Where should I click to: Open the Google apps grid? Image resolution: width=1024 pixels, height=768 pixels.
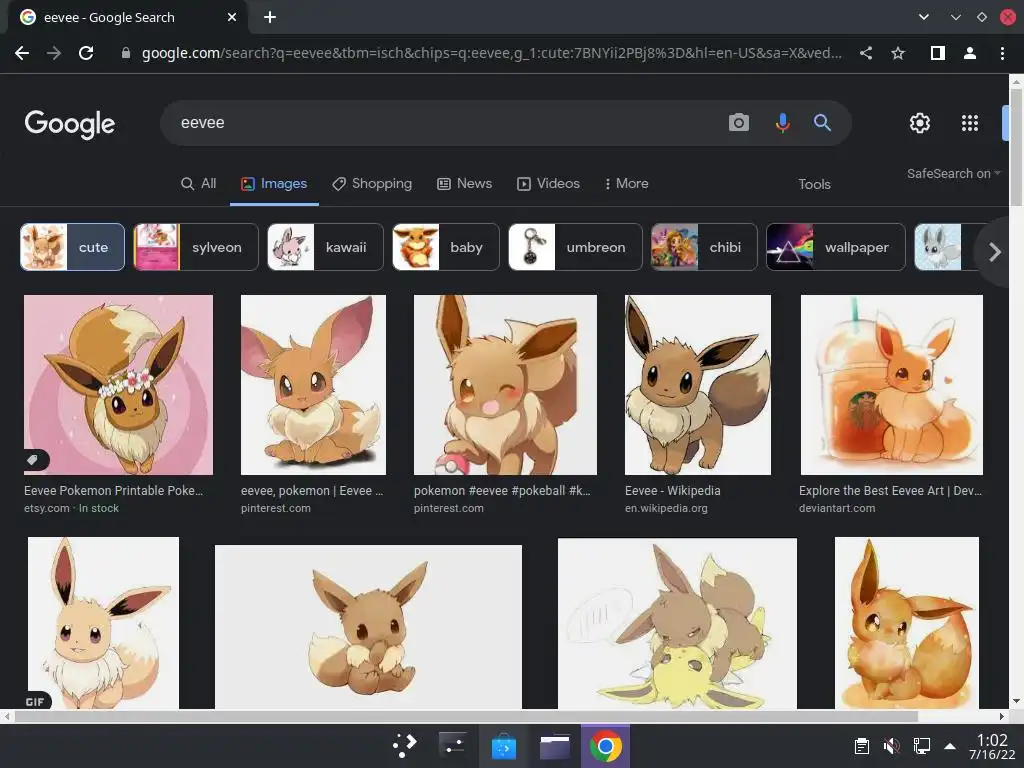point(970,123)
